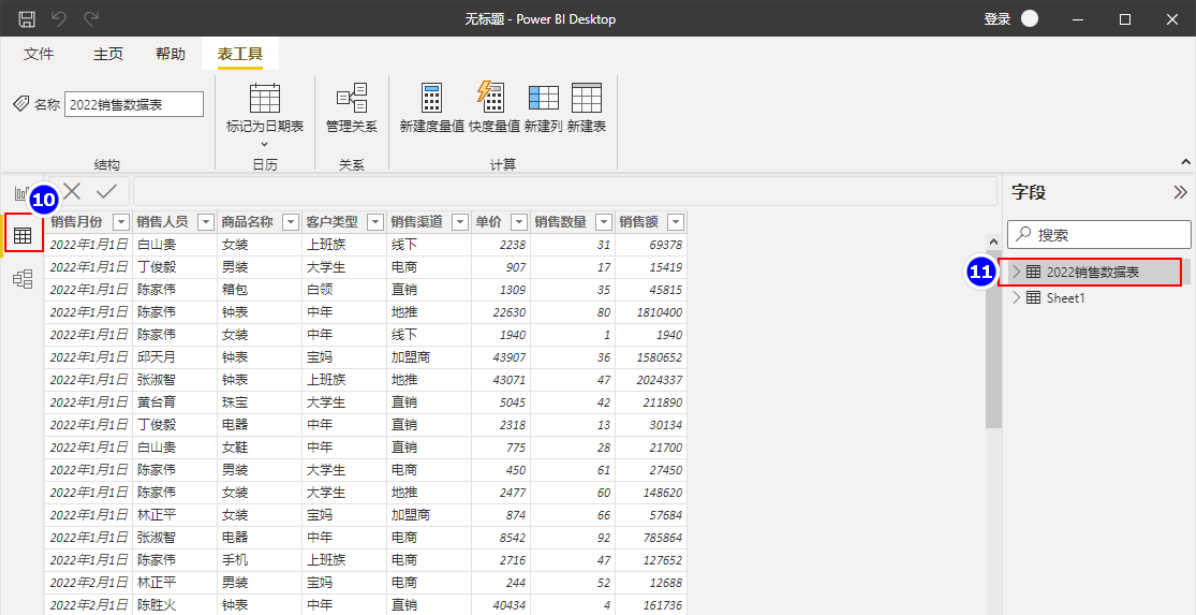Viewport: 1196px width, 615px height.
Task: Click 黄台育 salesperson cell
Action: click(x=175, y=402)
